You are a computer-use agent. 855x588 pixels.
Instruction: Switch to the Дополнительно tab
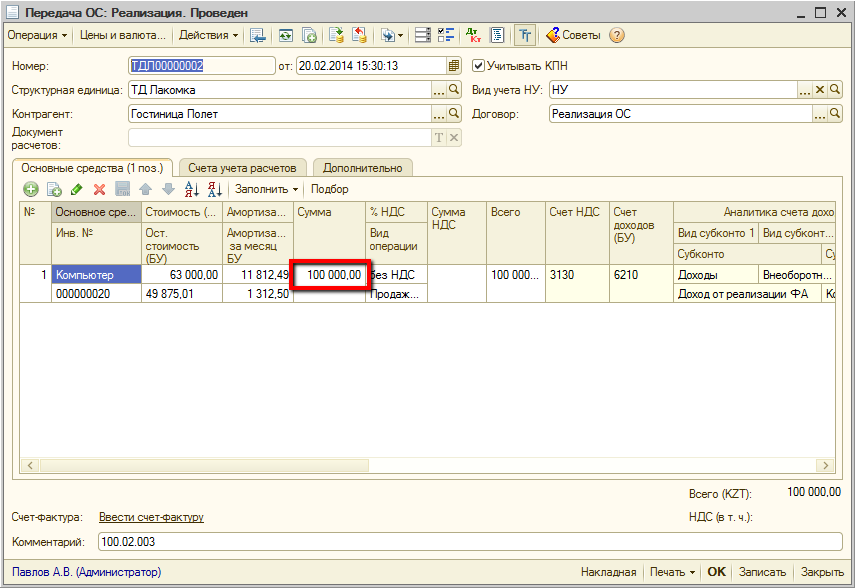pos(362,168)
